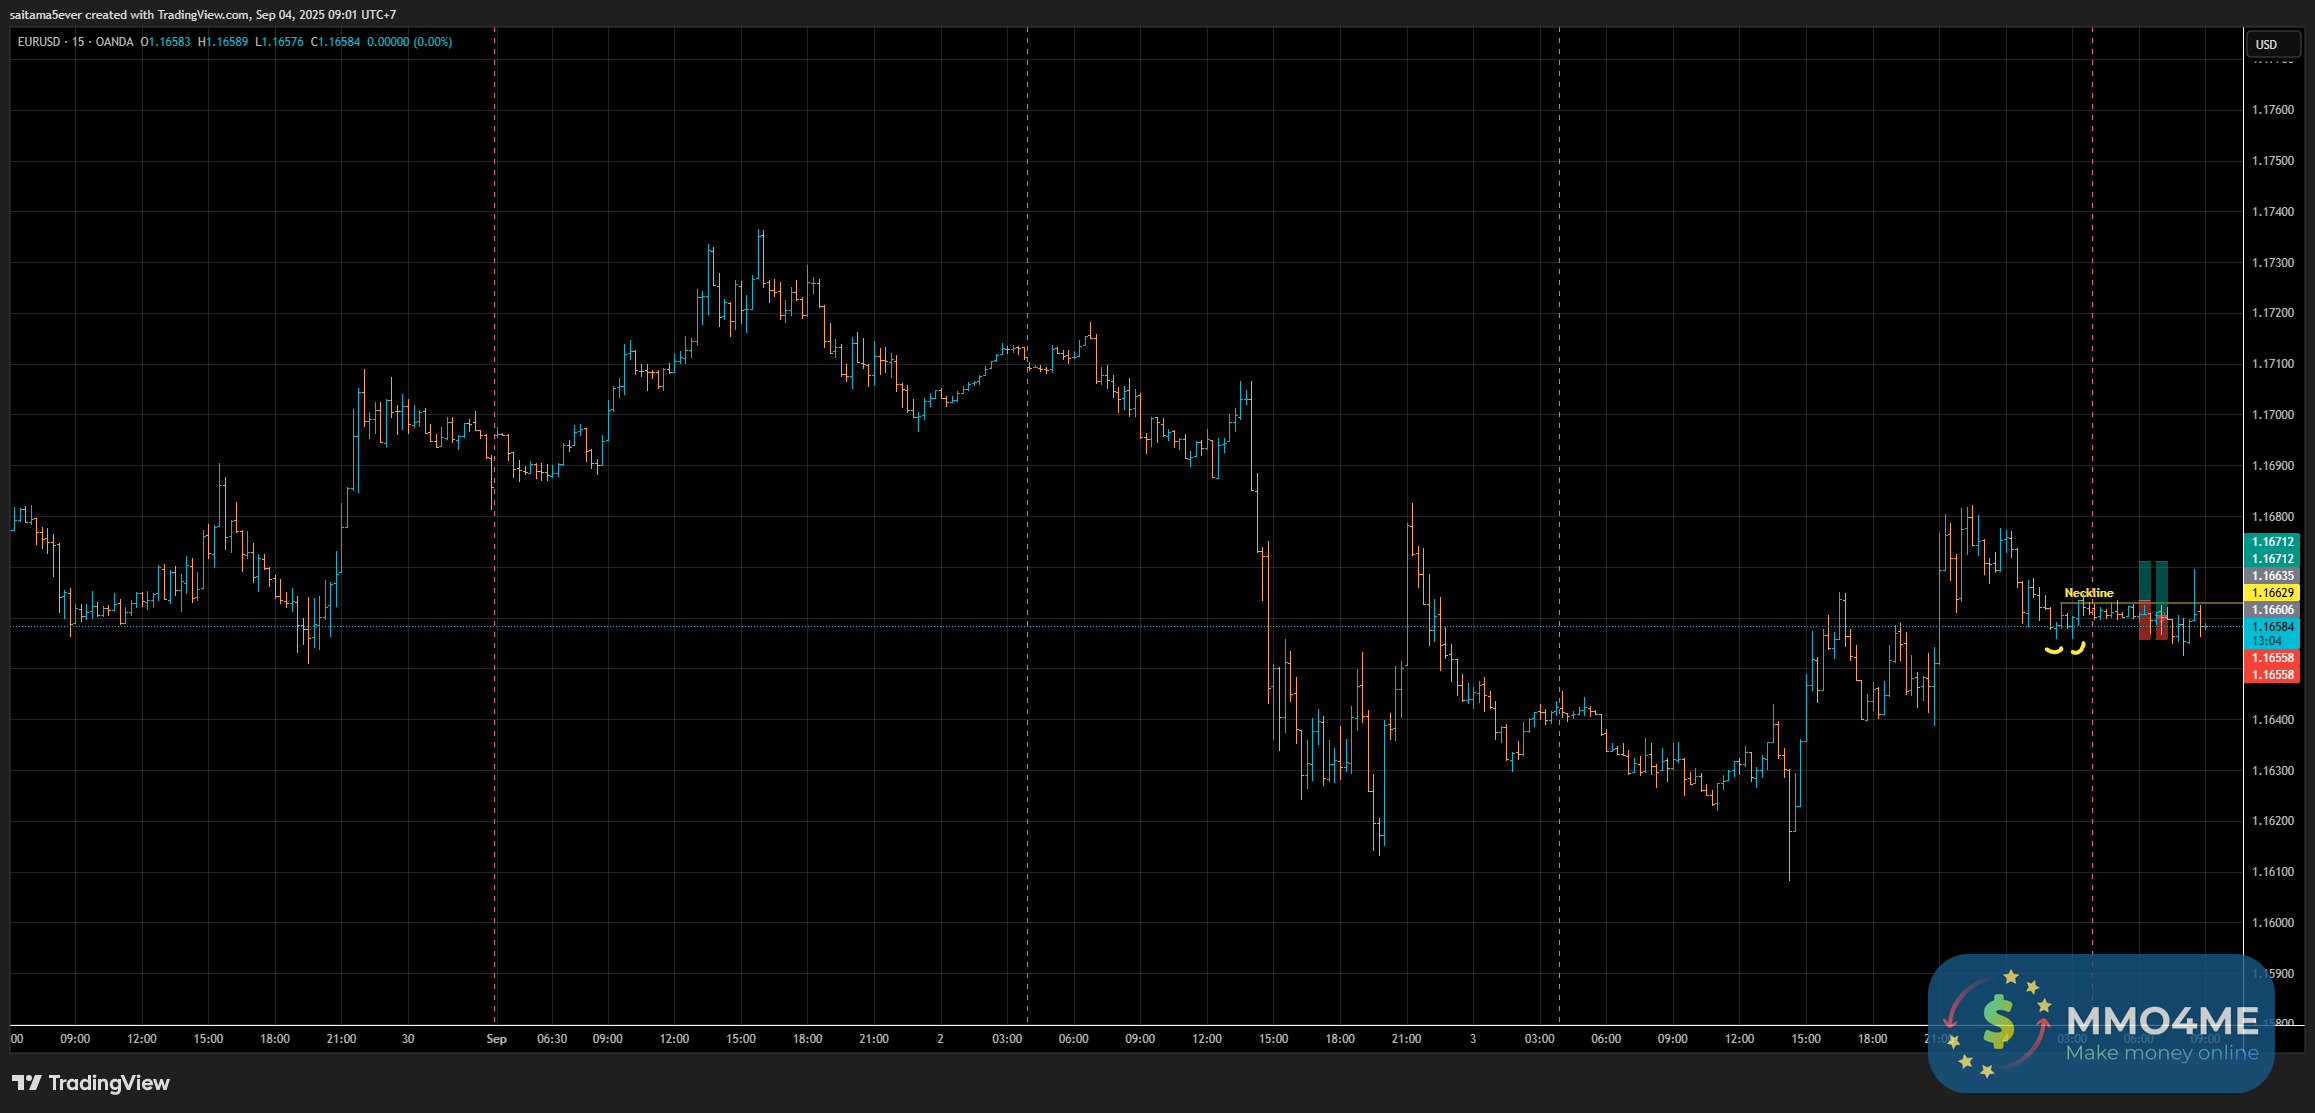
Task: Open the USD currency selector
Action: coord(2266,44)
